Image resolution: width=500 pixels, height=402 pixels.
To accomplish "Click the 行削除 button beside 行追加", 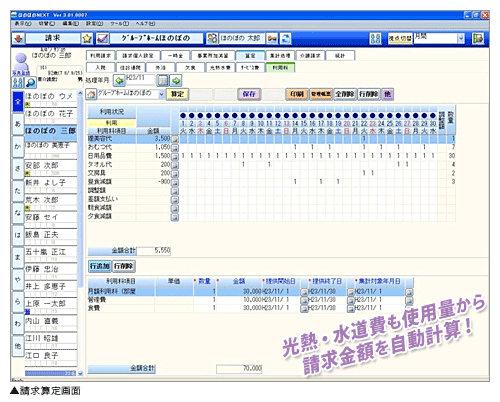I will click(124, 266).
